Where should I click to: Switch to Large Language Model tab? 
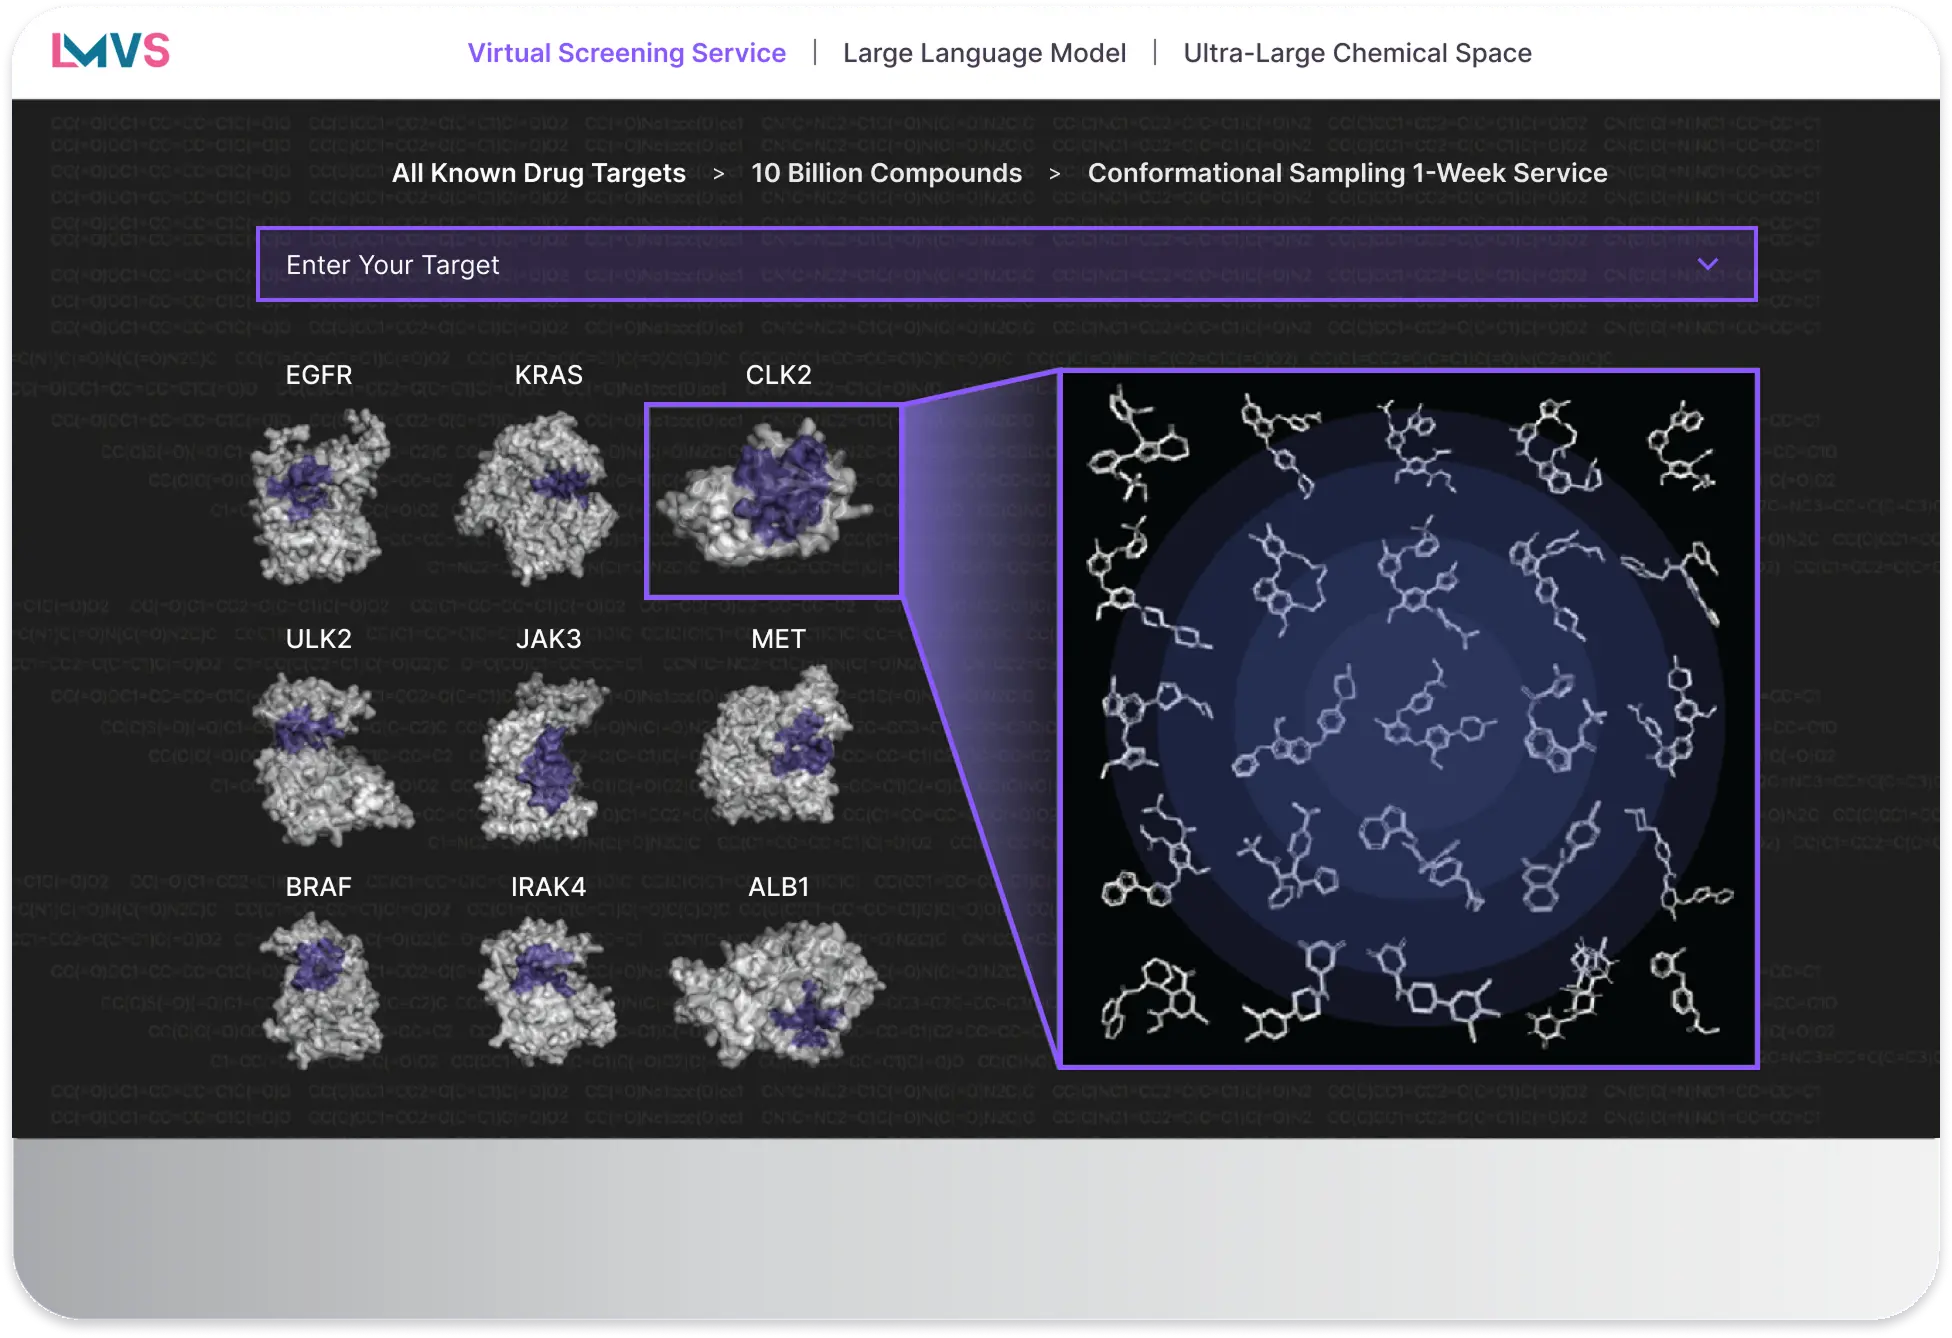(x=984, y=53)
